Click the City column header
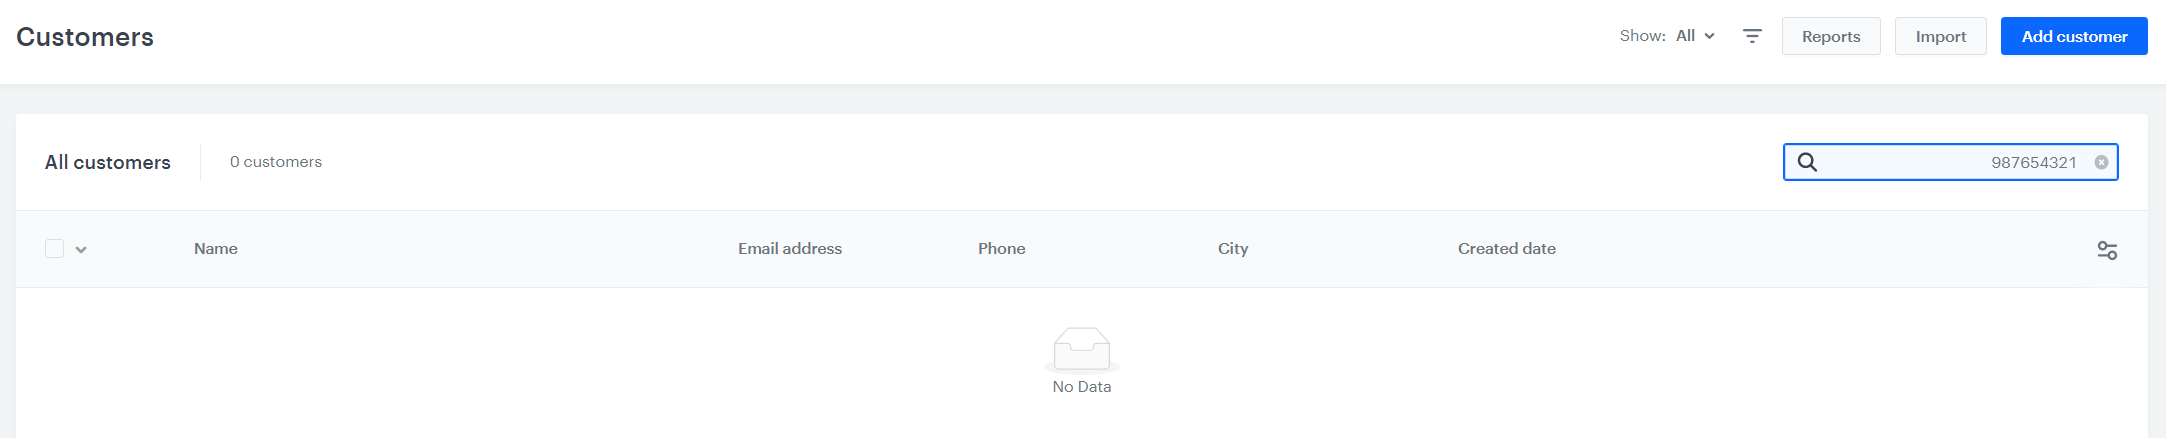The width and height of the screenshot is (2166, 438). pyautogui.click(x=1233, y=248)
